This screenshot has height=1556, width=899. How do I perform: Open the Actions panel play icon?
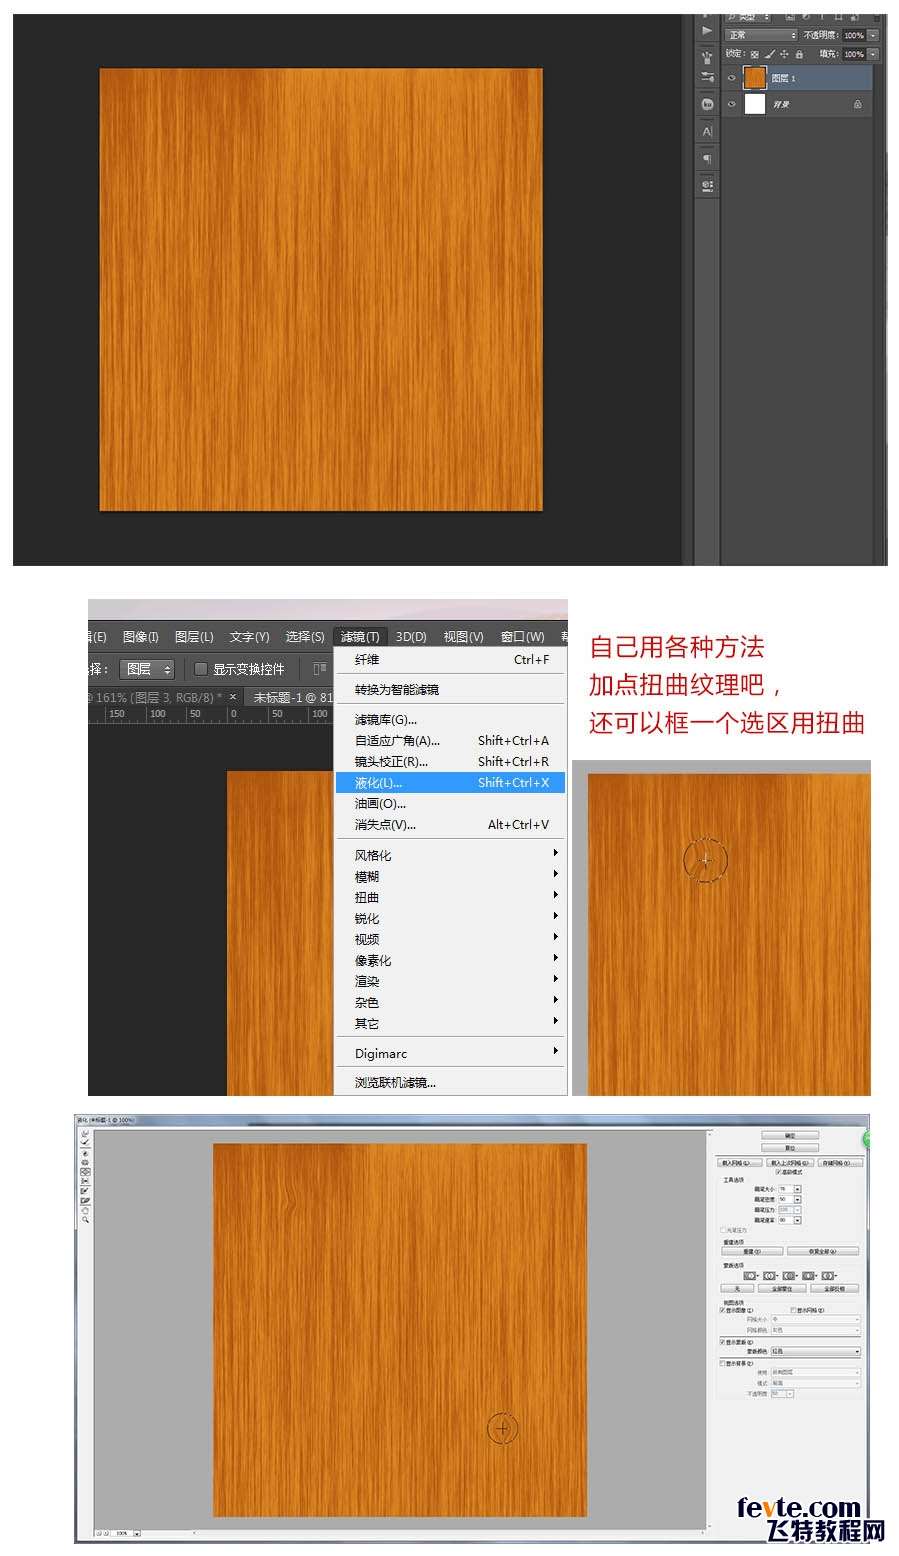pyautogui.click(x=707, y=31)
